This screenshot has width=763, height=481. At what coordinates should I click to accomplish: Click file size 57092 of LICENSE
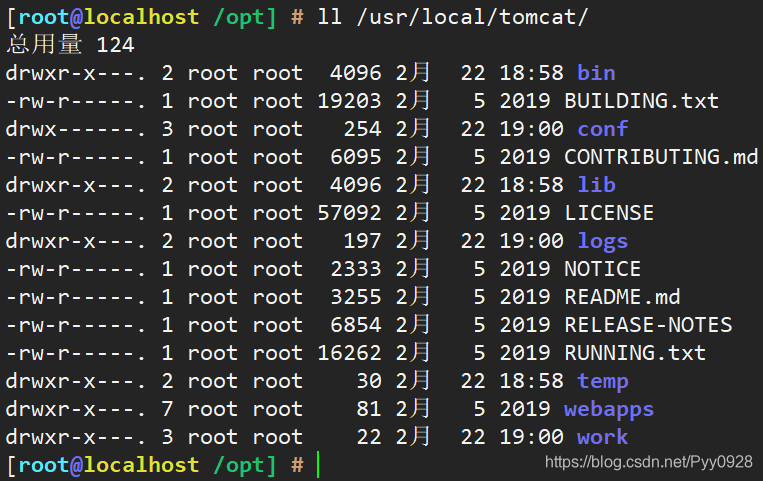[x=349, y=213]
